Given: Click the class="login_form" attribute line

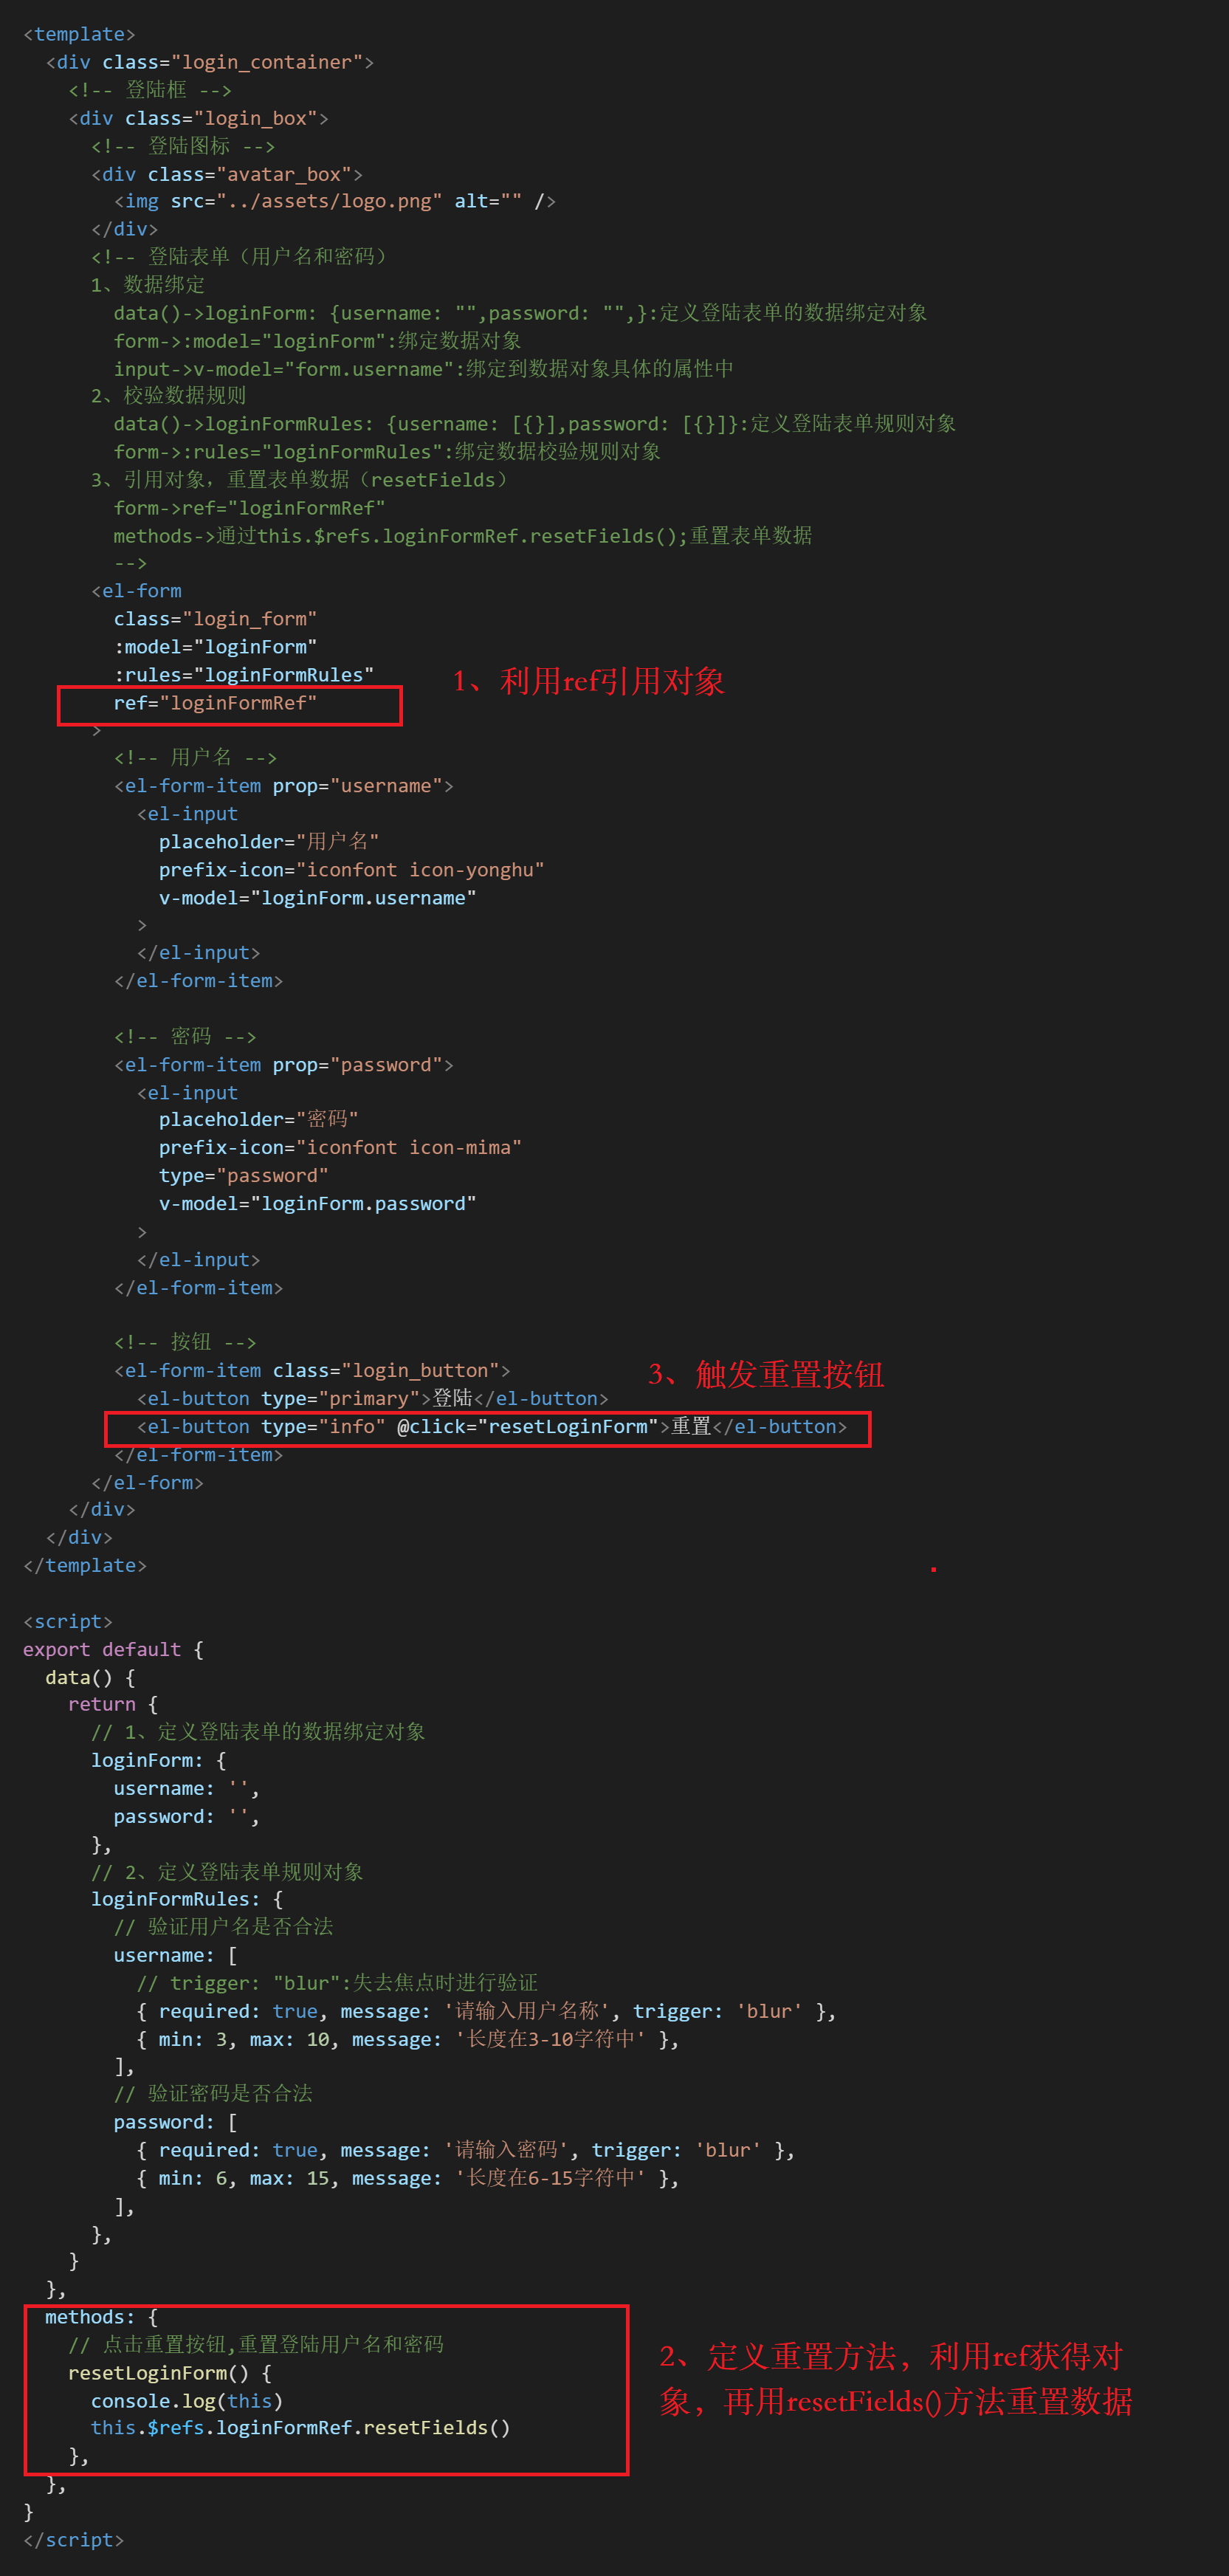Looking at the screenshot, I should 215,619.
